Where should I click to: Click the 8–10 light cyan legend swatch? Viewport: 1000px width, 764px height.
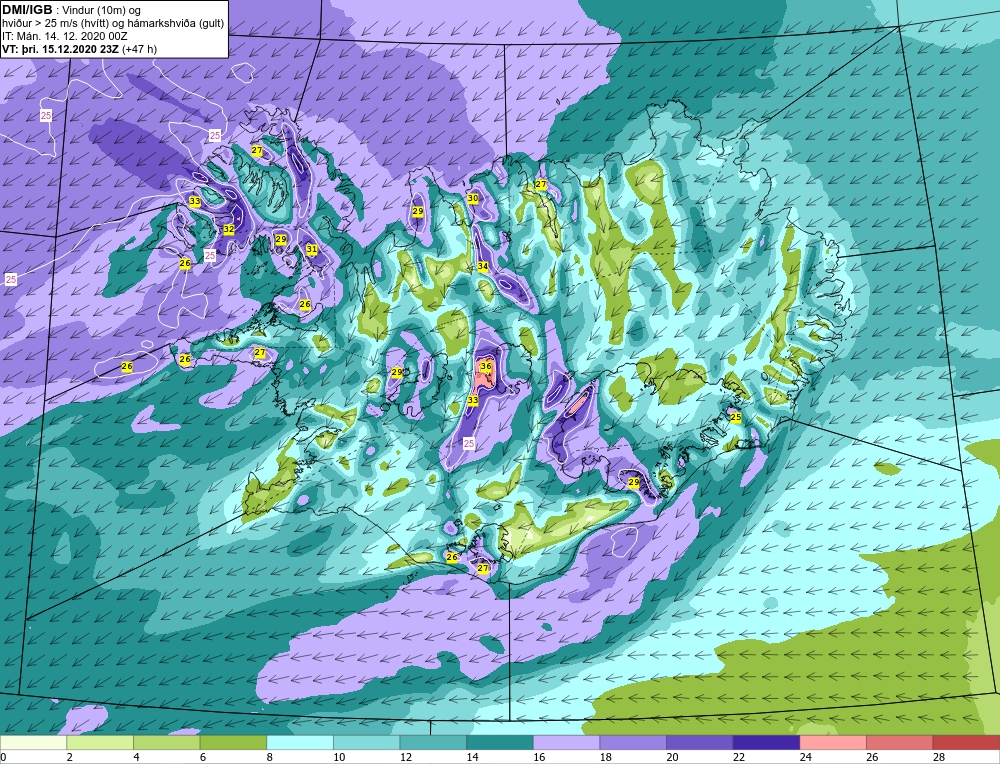(300, 742)
